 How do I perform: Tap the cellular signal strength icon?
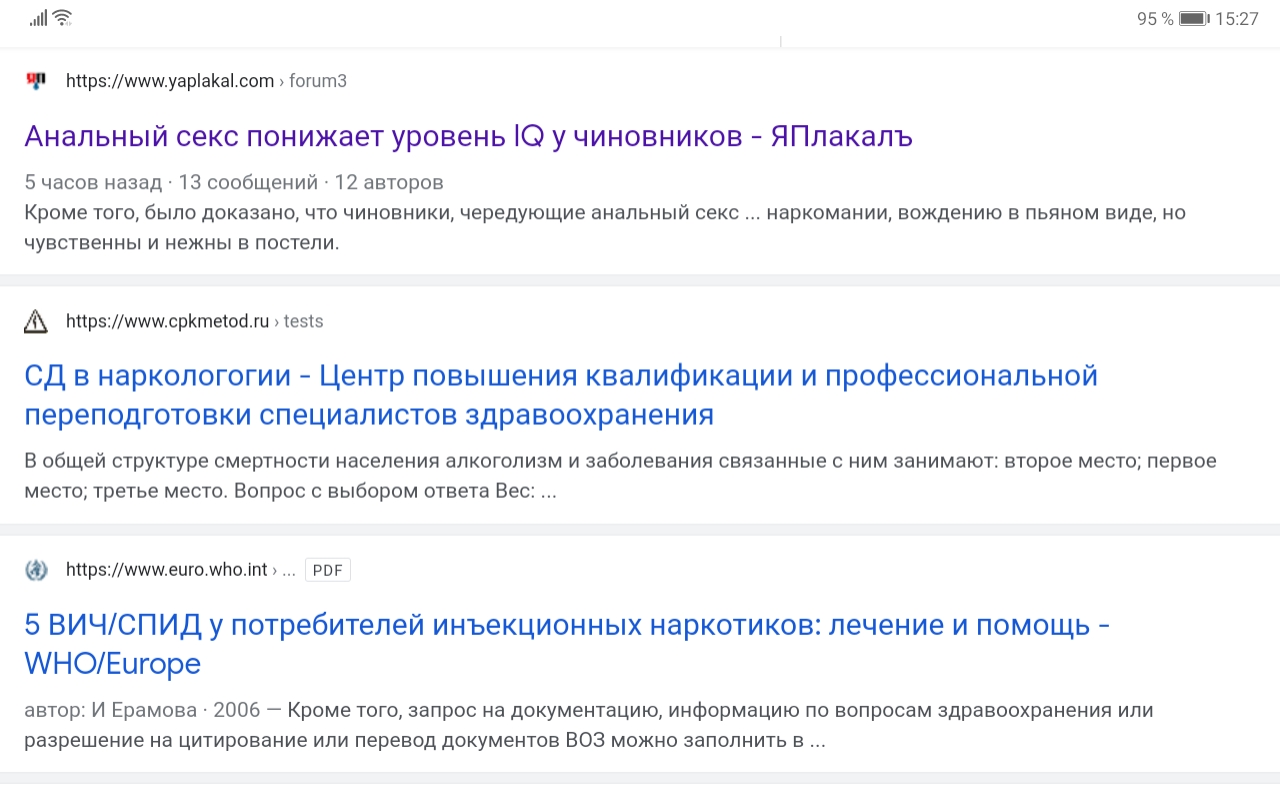39,18
